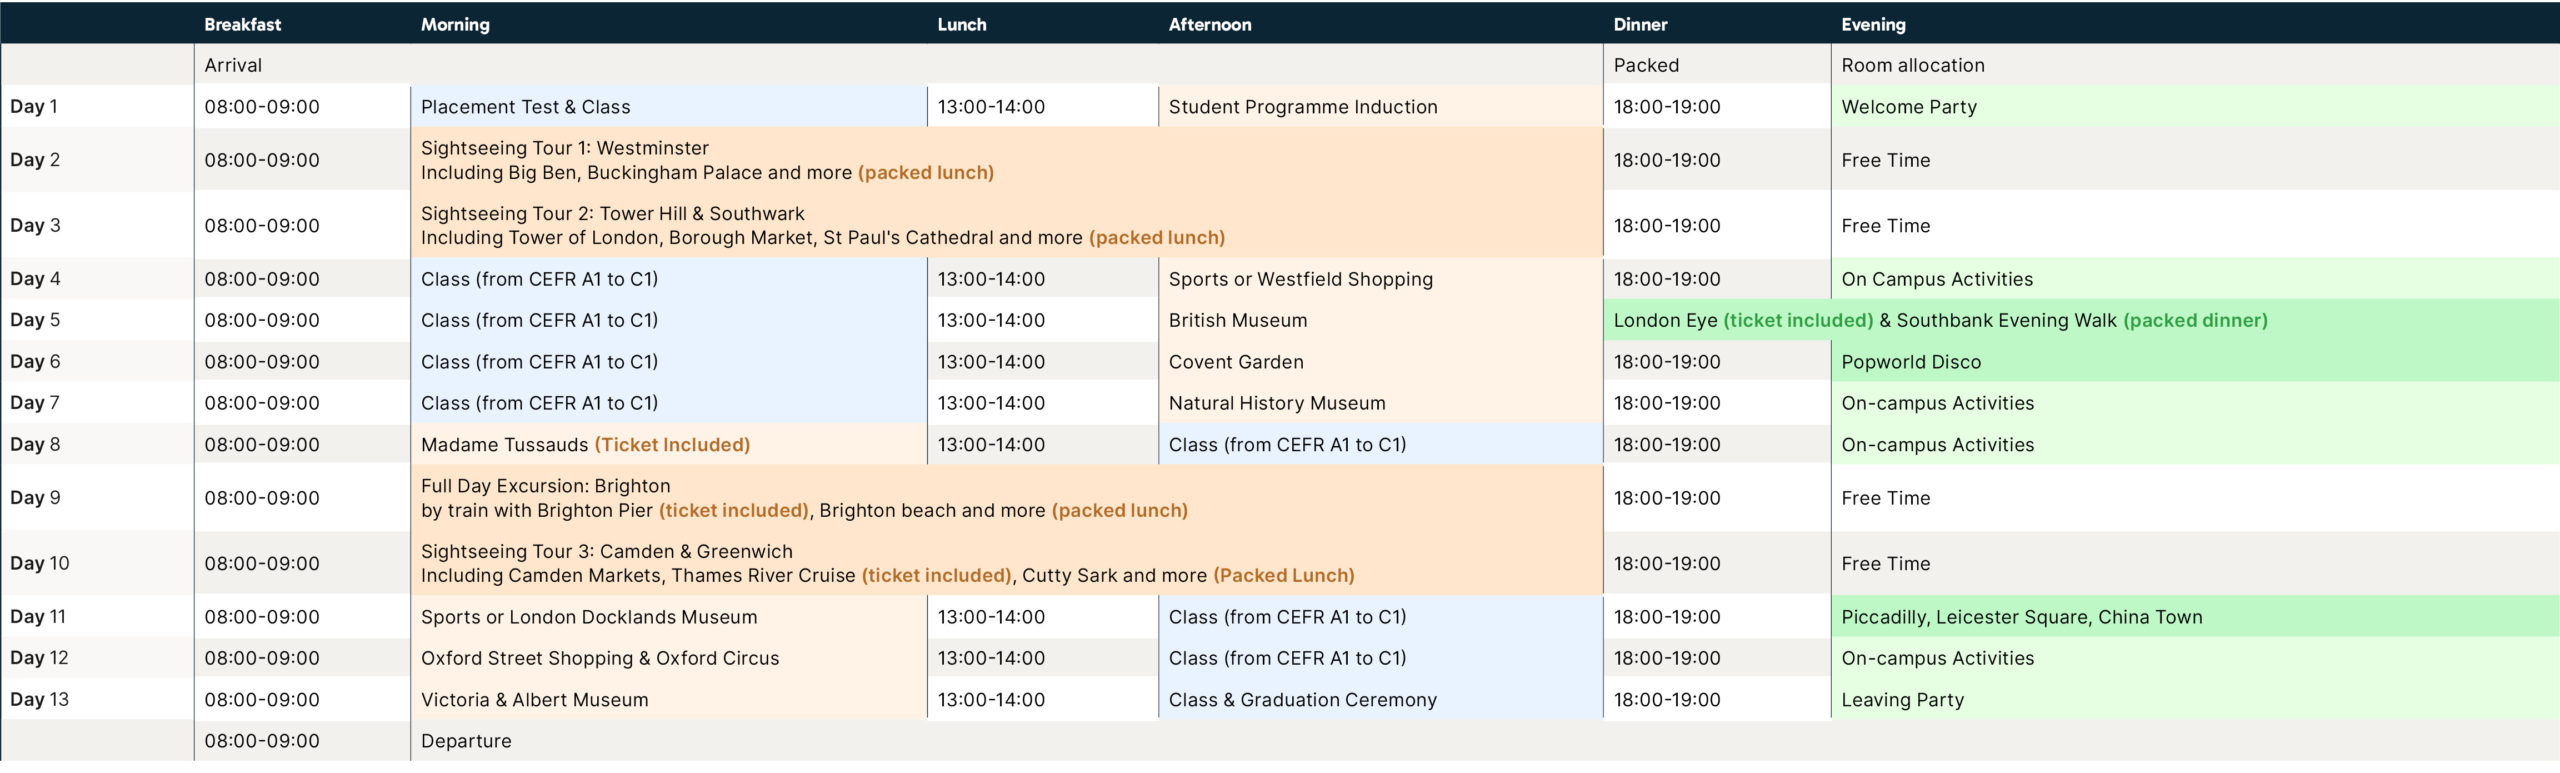Select Piccadilly, Leicester Square, China Town cell
The width and height of the screenshot is (2560, 773).
[x=2021, y=618]
